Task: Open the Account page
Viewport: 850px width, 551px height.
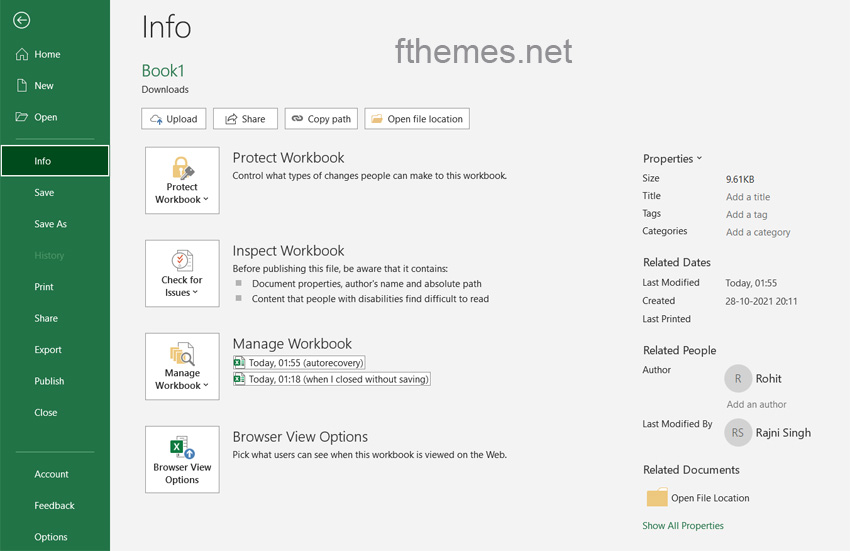Action: pyautogui.click(x=51, y=474)
